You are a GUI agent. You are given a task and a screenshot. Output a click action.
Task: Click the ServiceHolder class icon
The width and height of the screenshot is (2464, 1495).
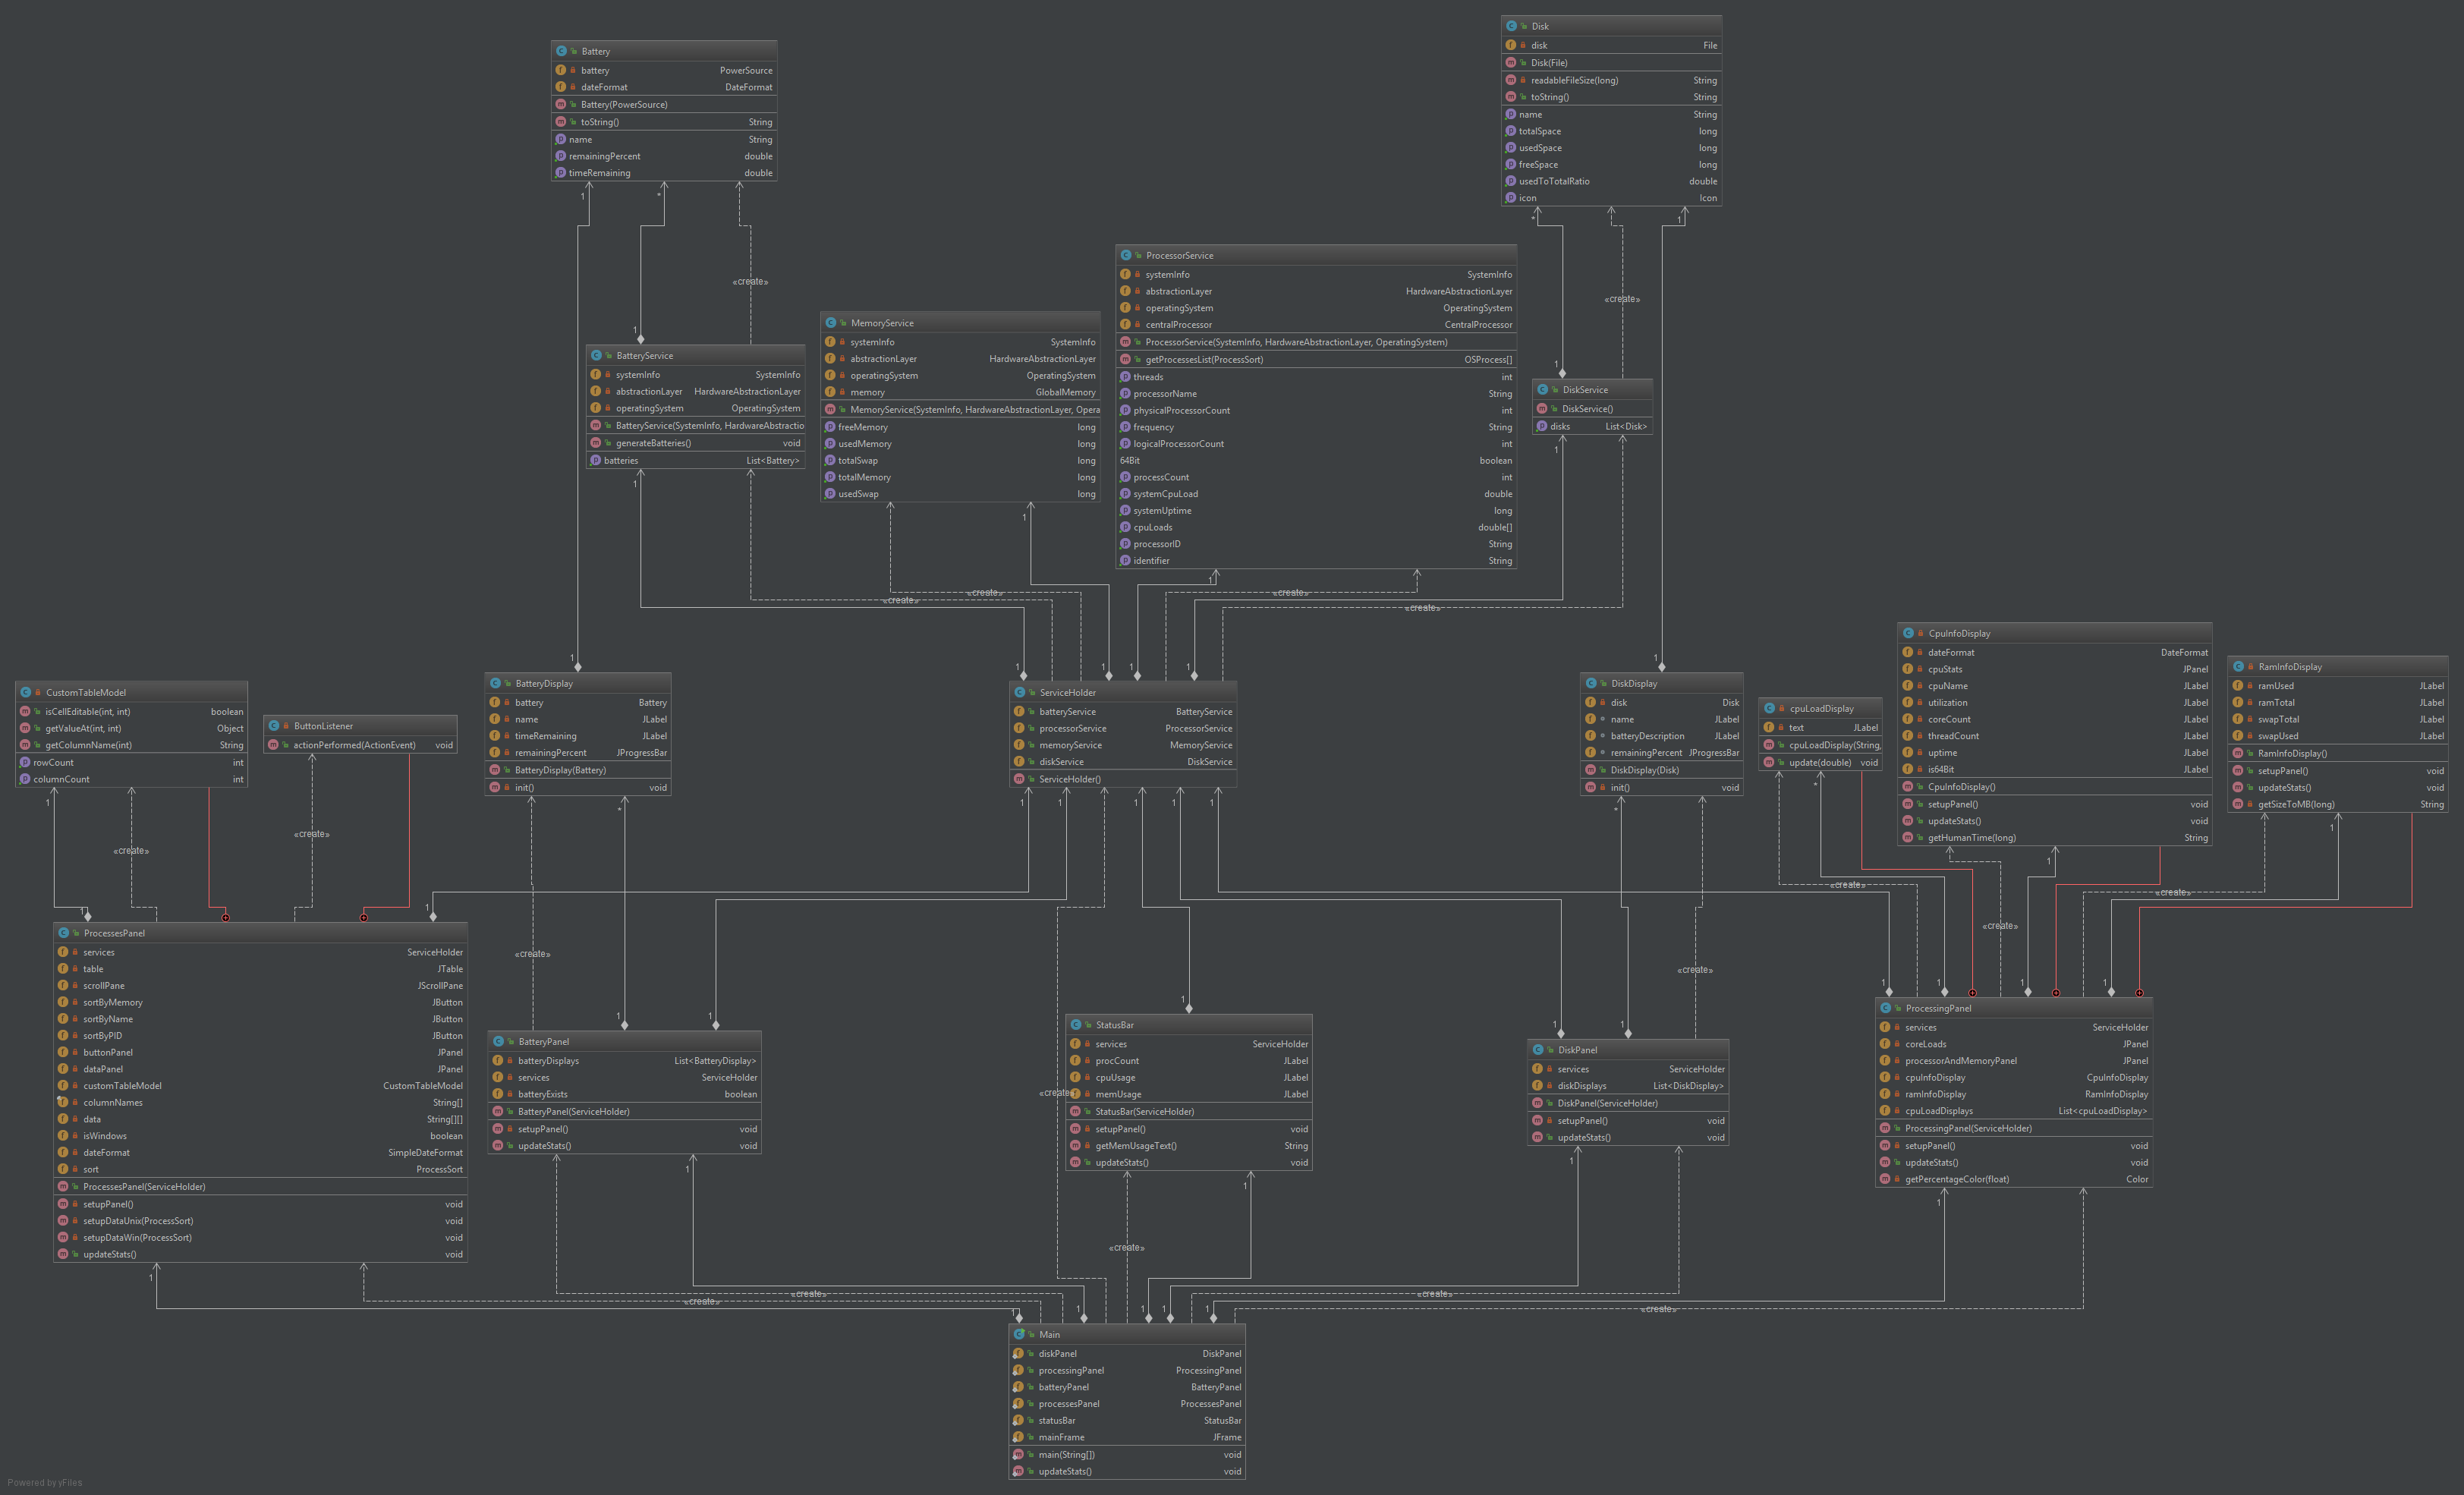tap(1020, 692)
